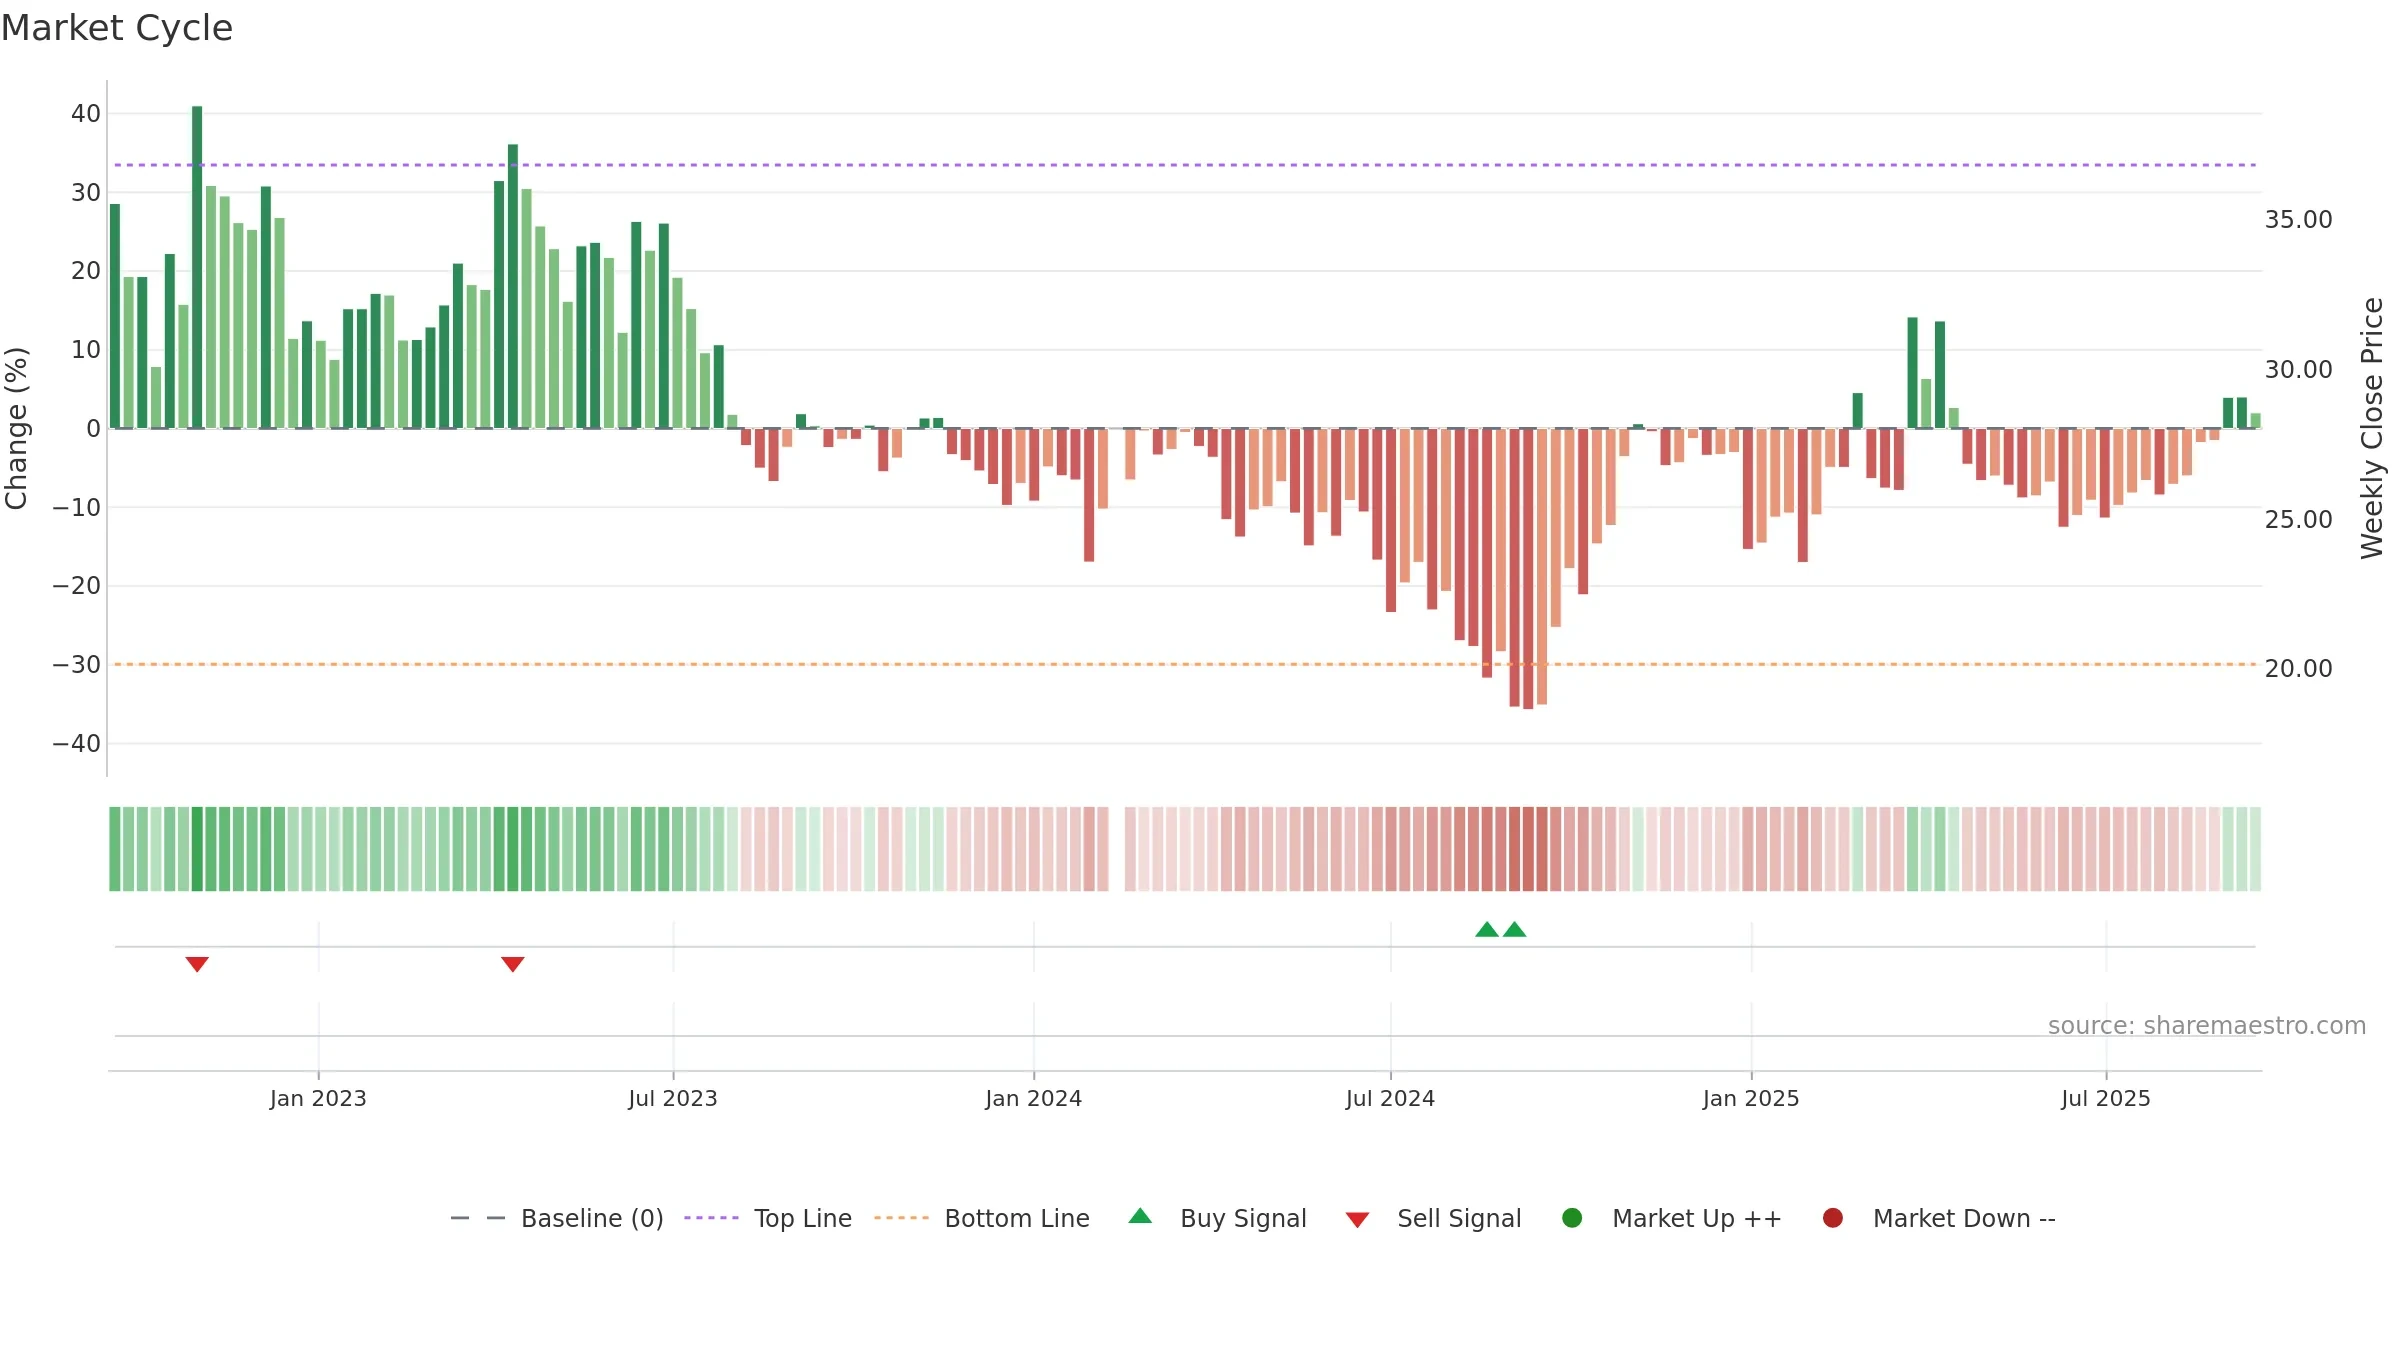Click the −40 tick on the Change axis
The height and width of the screenshot is (1350, 2400).
pos(77,744)
